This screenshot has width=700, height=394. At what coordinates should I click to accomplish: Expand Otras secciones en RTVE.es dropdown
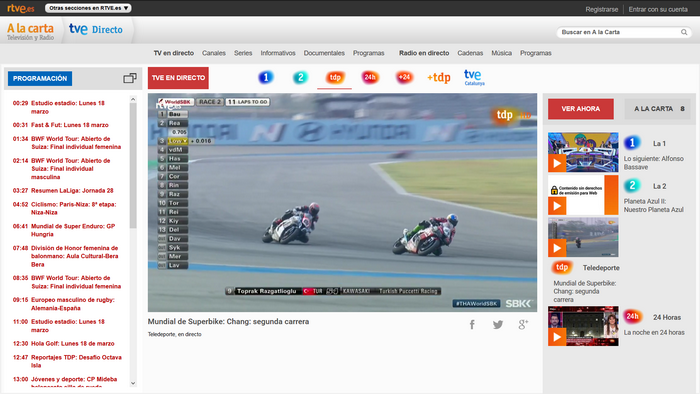click(88, 8)
